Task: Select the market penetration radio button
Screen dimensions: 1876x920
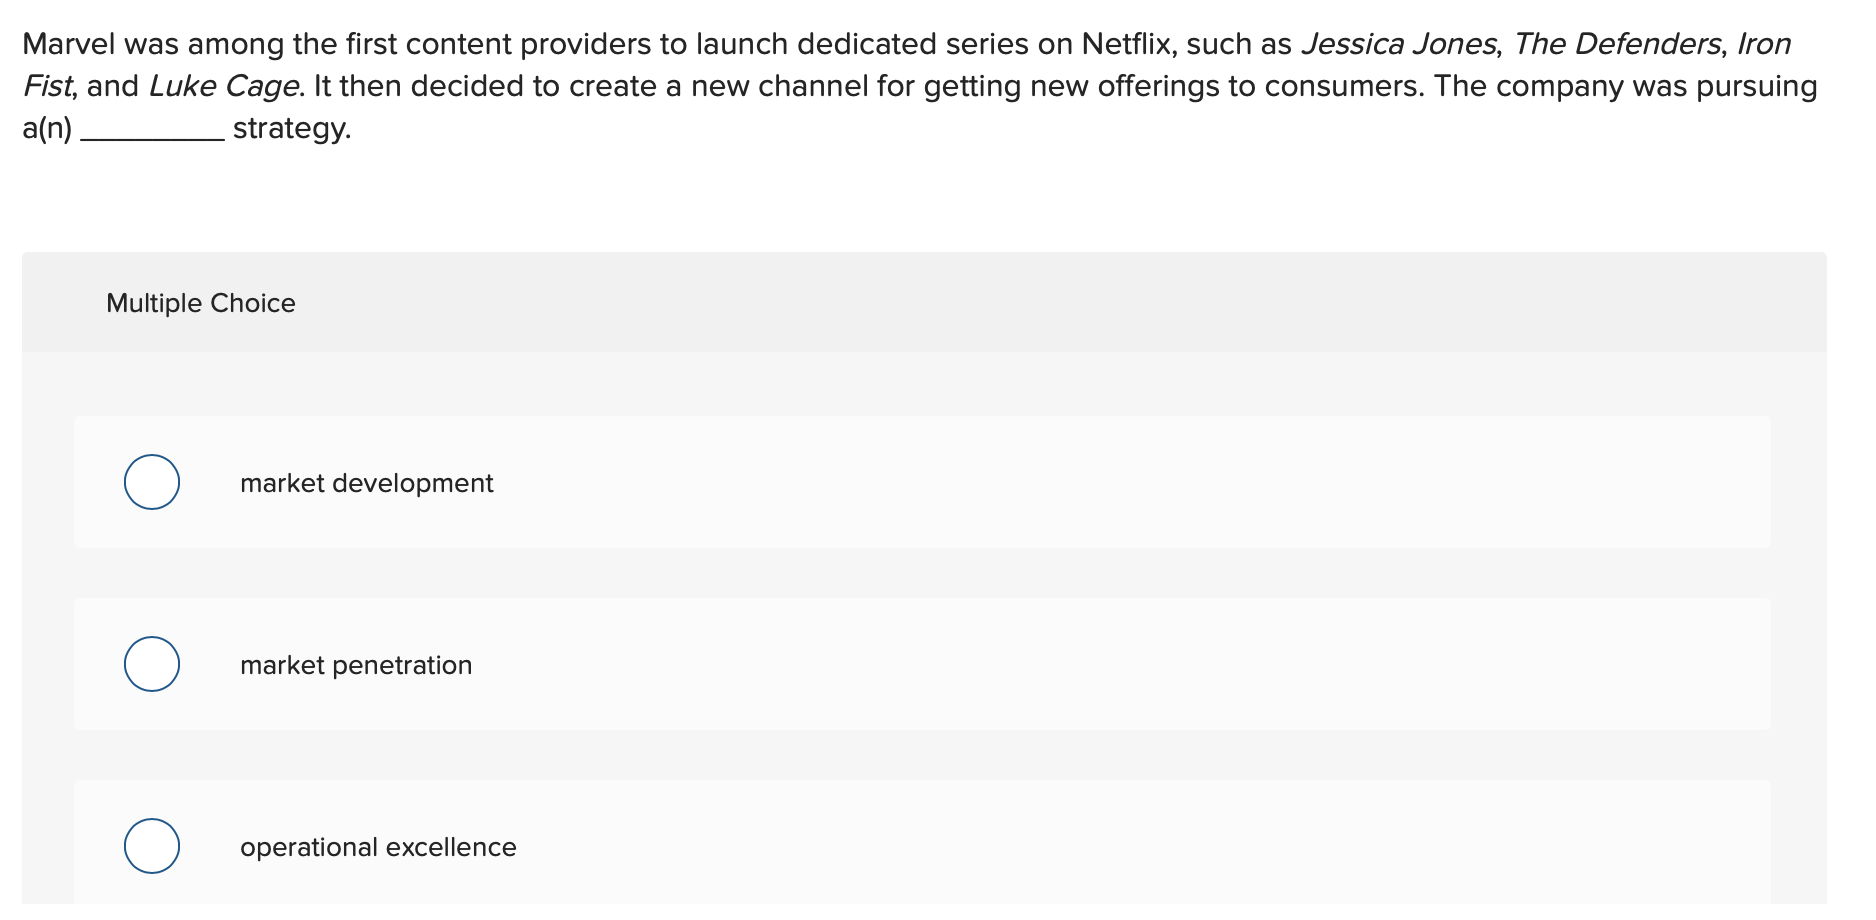Action: click(152, 664)
